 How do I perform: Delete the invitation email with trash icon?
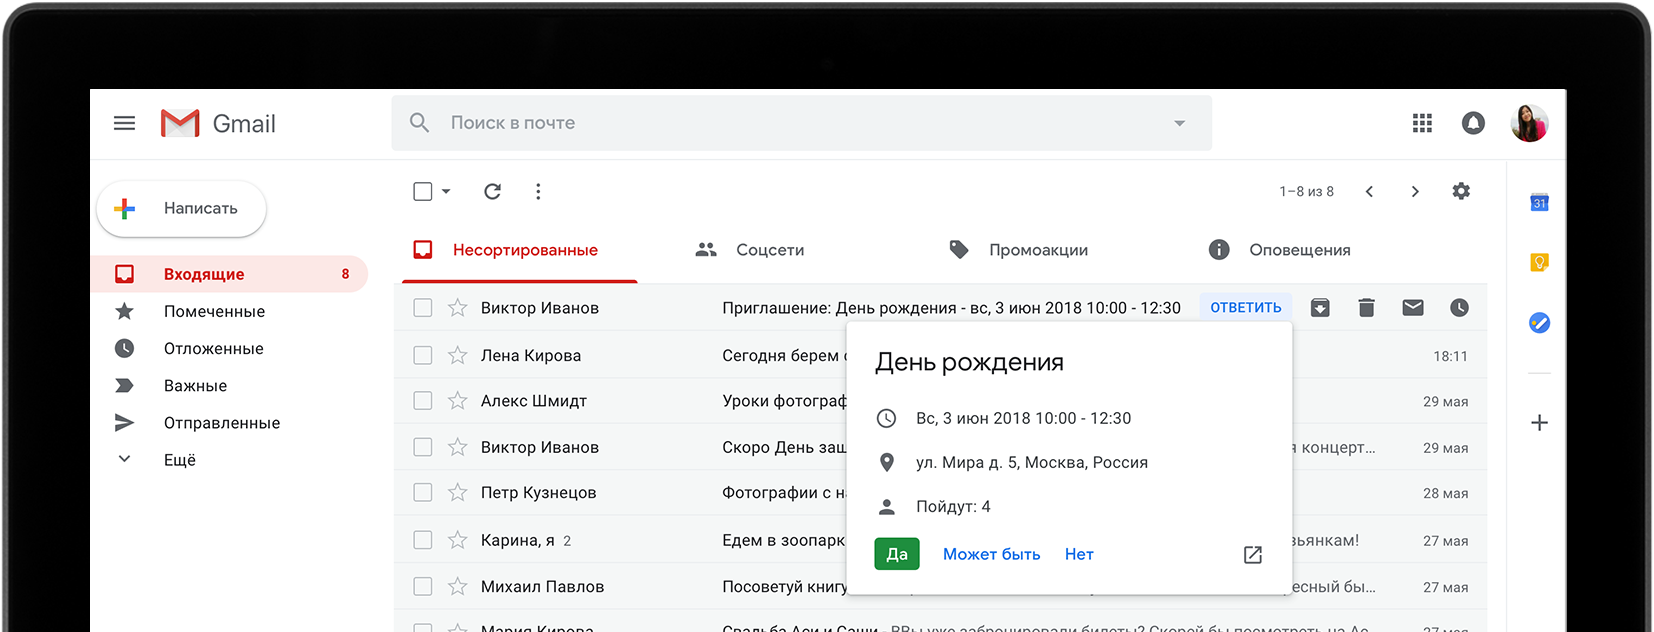click(x=1366, y=308)
